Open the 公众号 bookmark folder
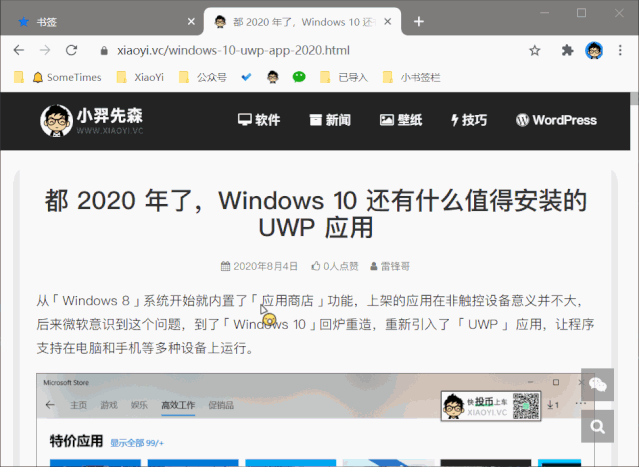 203,77
